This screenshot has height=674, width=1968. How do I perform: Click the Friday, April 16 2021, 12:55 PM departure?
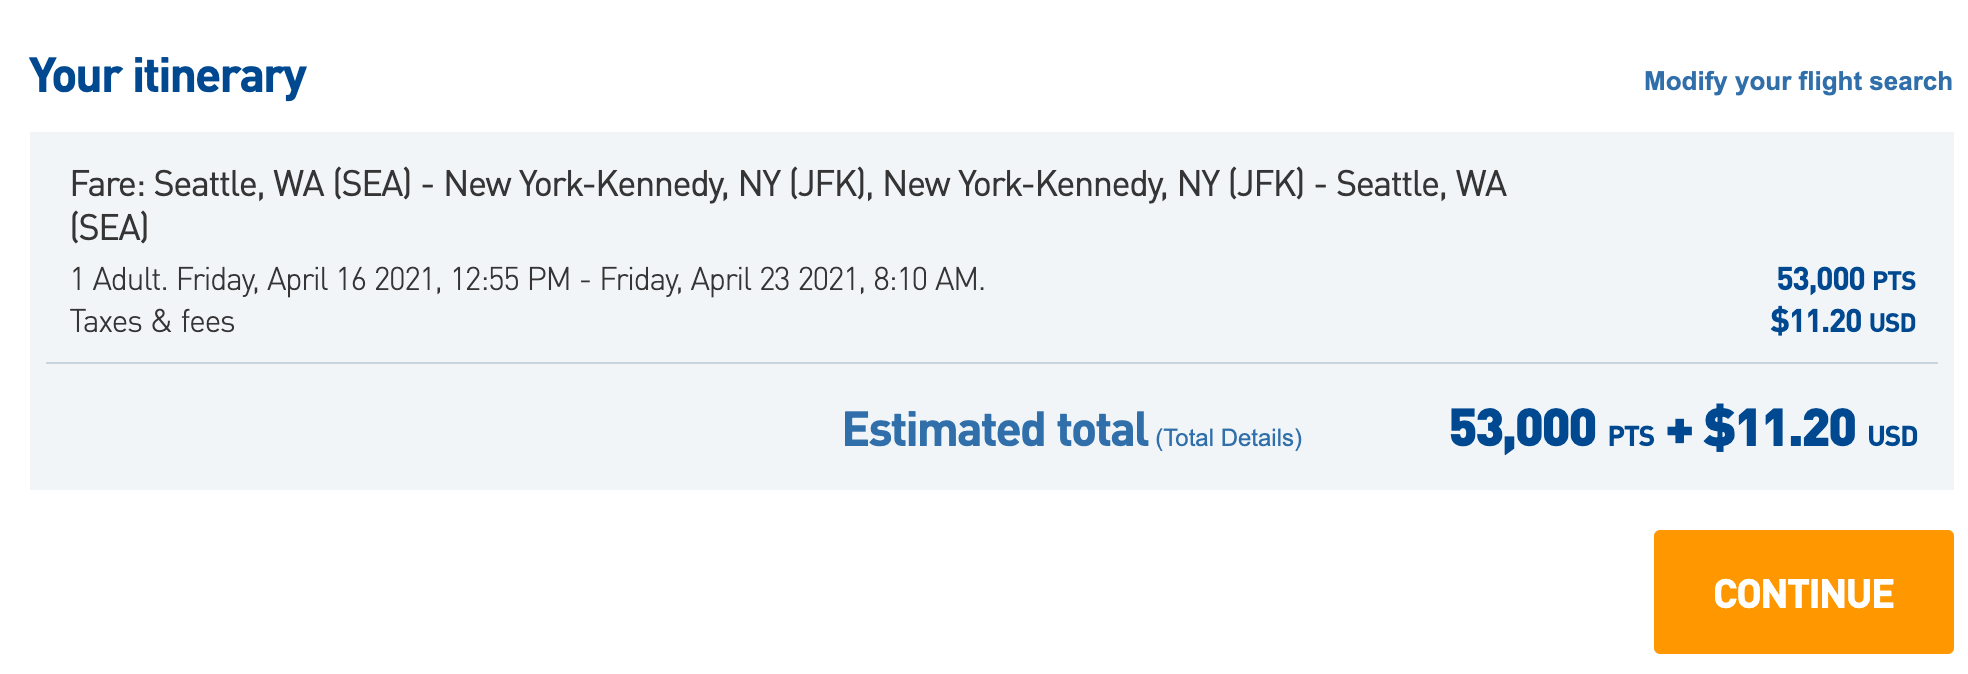click(x=373, y=279)
